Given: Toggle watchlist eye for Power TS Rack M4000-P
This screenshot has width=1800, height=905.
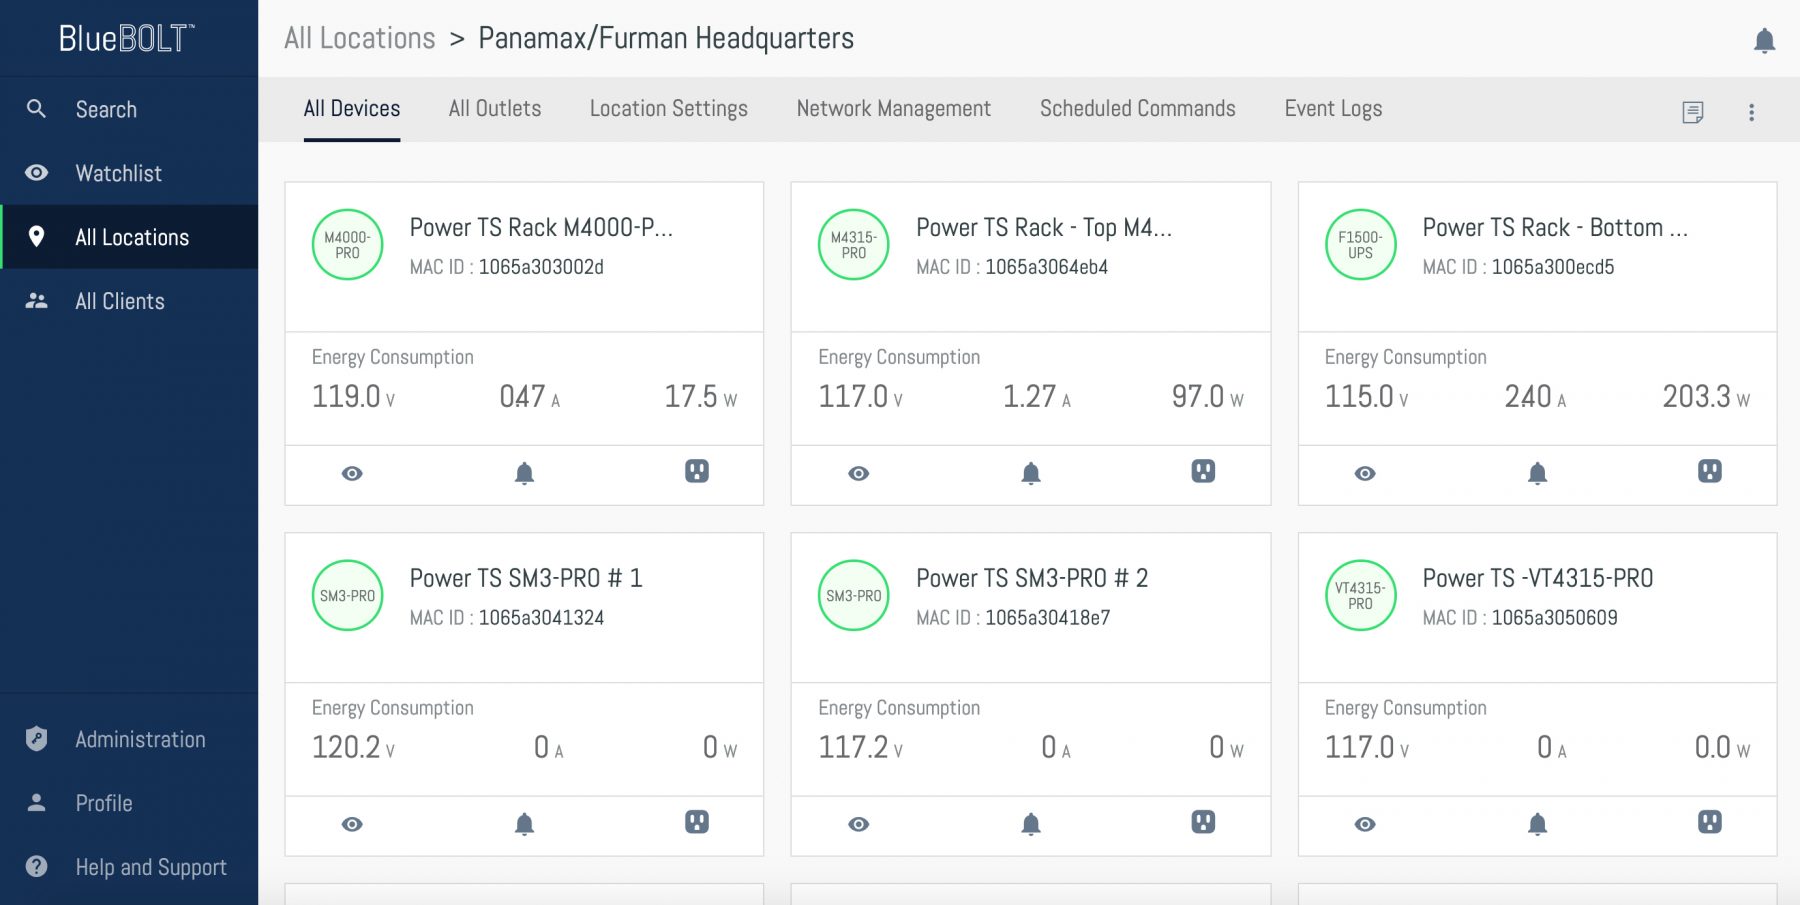Looking at the screenshot, I should pos(352,473).
